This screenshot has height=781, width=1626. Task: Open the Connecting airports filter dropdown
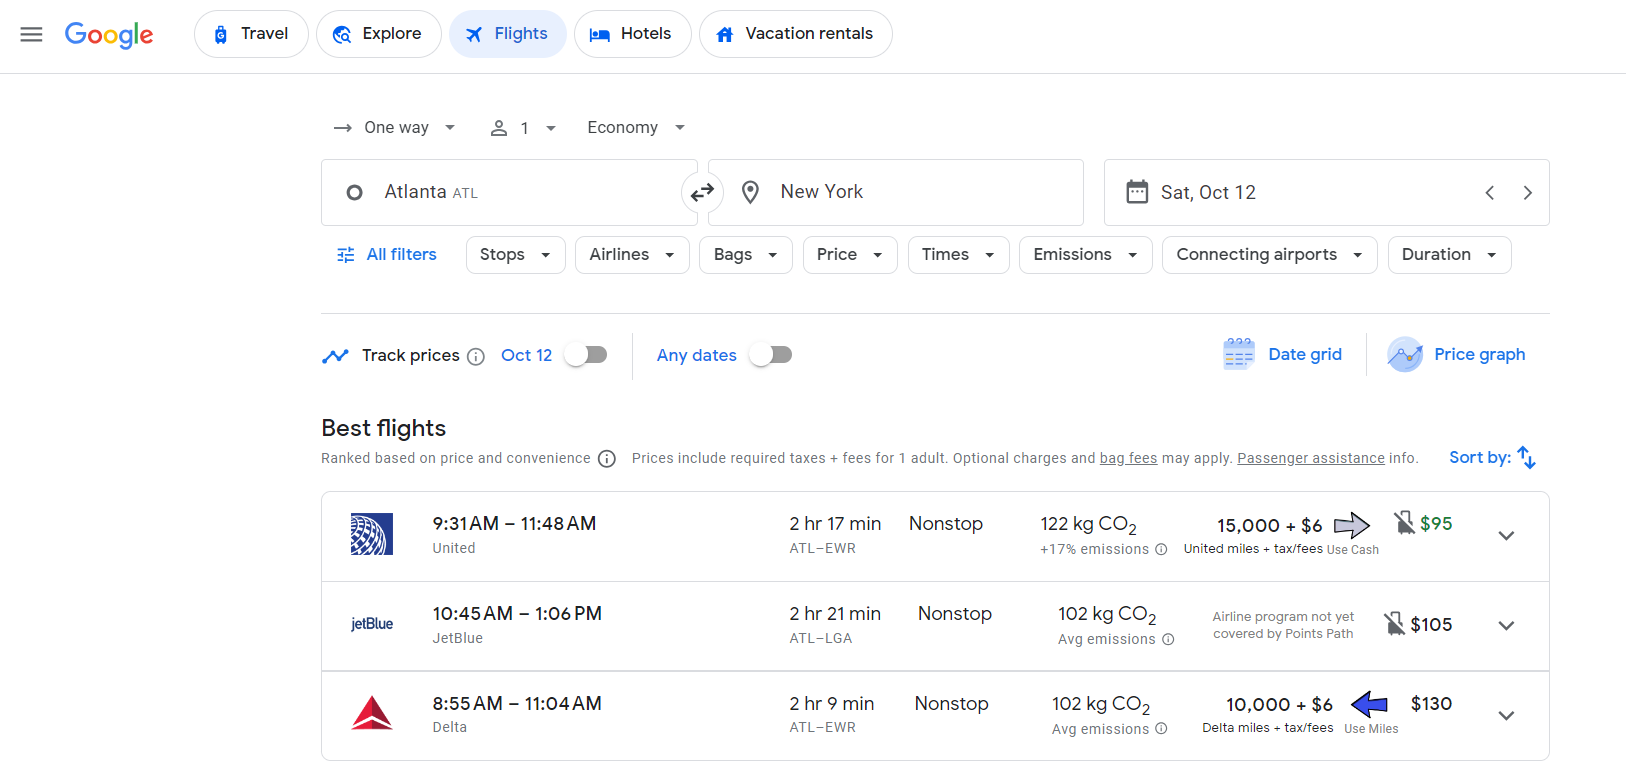coord(1270,255)
